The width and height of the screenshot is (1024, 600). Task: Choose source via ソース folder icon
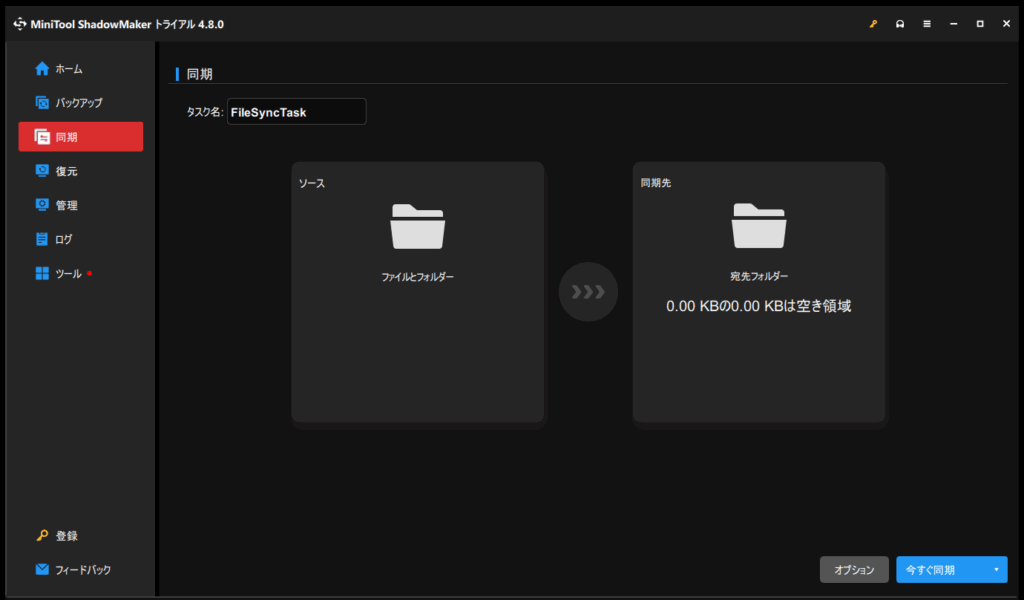[417, 226]
